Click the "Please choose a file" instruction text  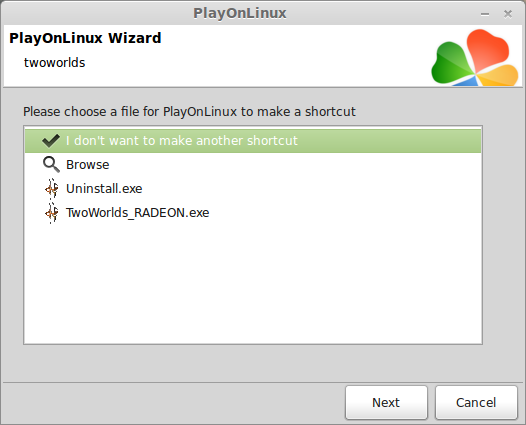point(189,111)
